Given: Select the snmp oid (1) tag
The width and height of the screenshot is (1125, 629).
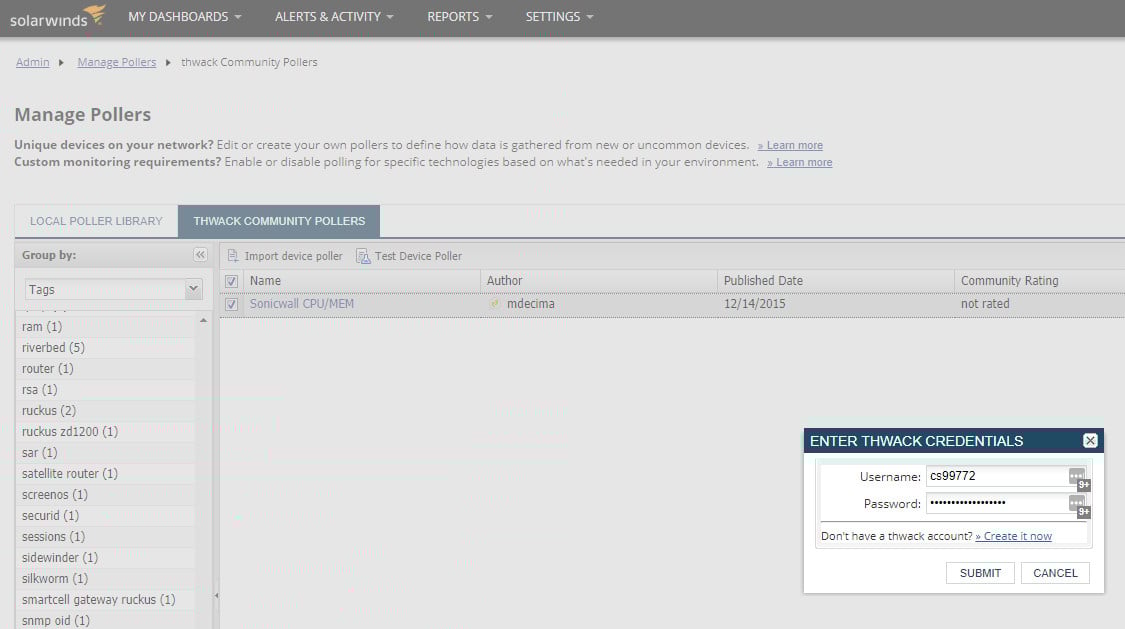Looking at the screenshot, I should [x=105, y=620].
